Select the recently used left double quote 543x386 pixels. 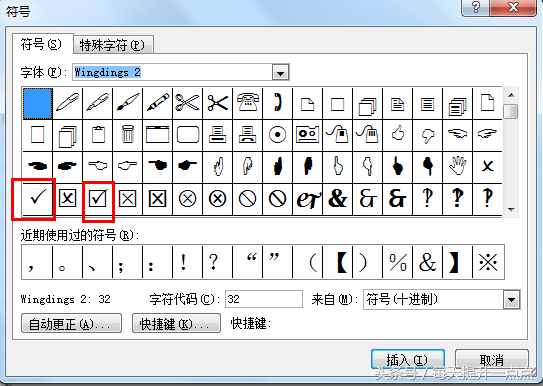247,262
